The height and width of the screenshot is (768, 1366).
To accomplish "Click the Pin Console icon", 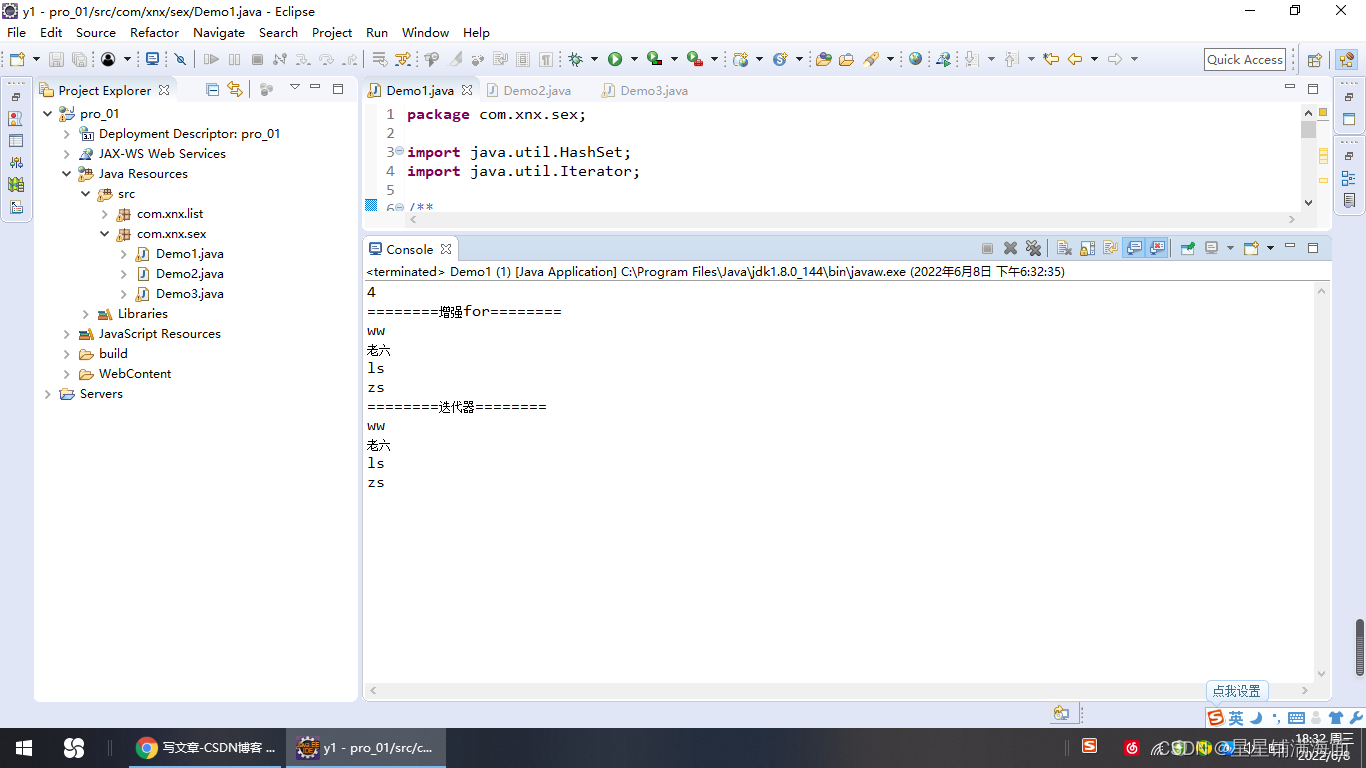I will click(x=1187, y=248).
